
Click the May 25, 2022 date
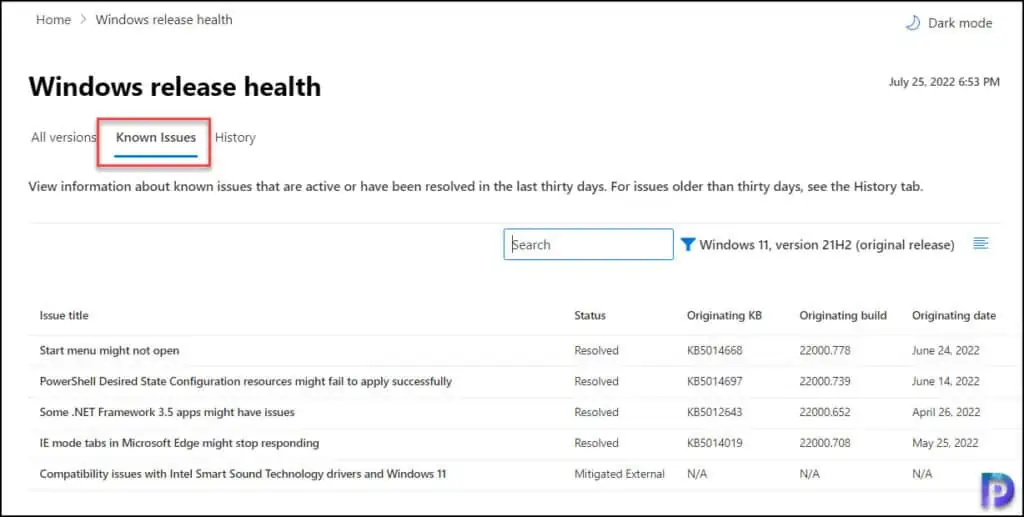(945, 443)
